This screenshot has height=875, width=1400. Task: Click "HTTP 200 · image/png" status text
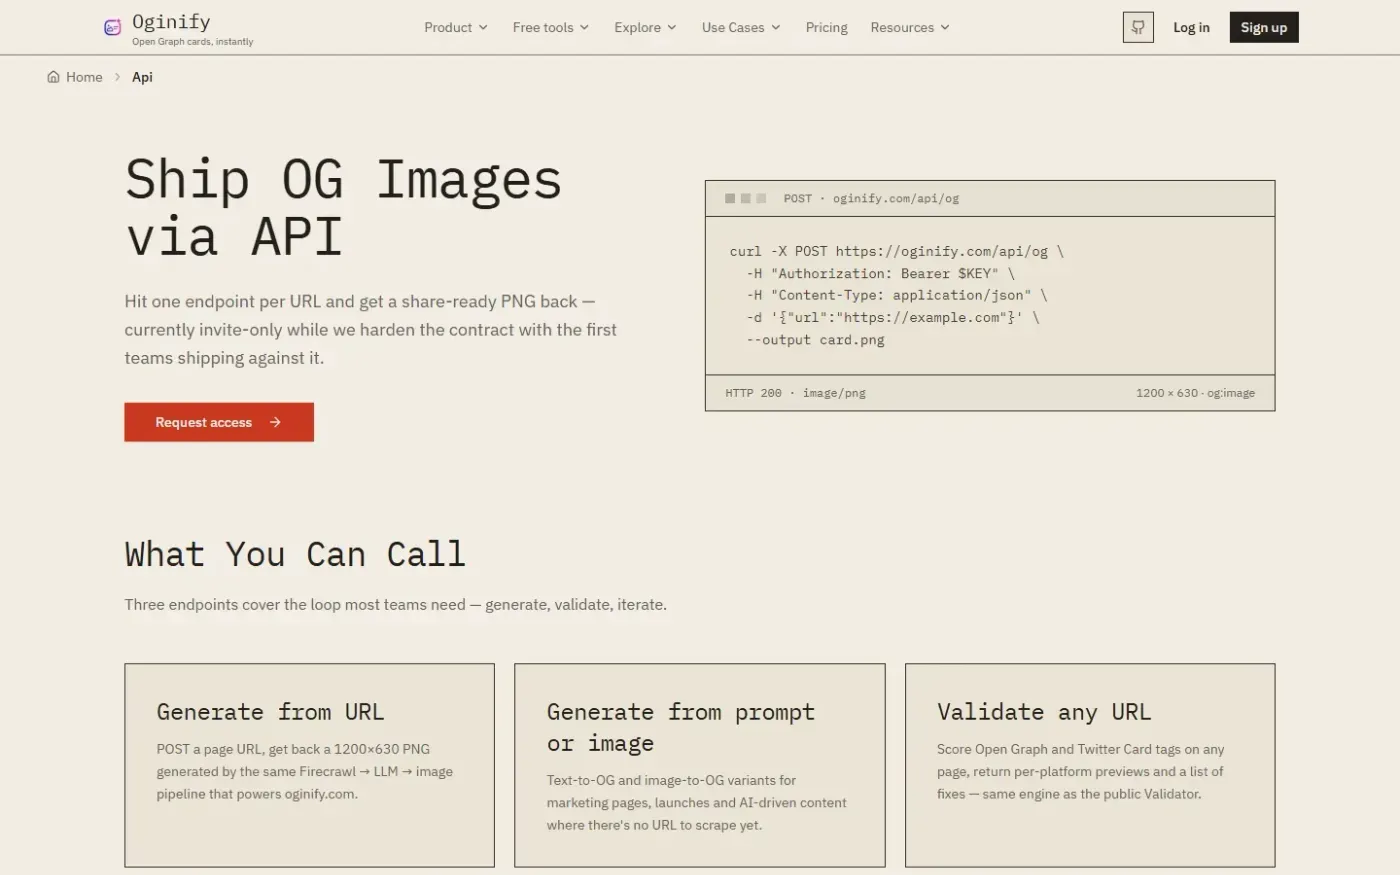[795, 393]
